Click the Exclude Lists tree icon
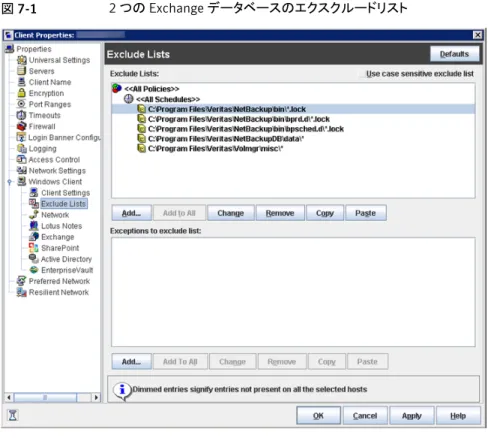Viewport: 488px width, 438px height. 34,203
